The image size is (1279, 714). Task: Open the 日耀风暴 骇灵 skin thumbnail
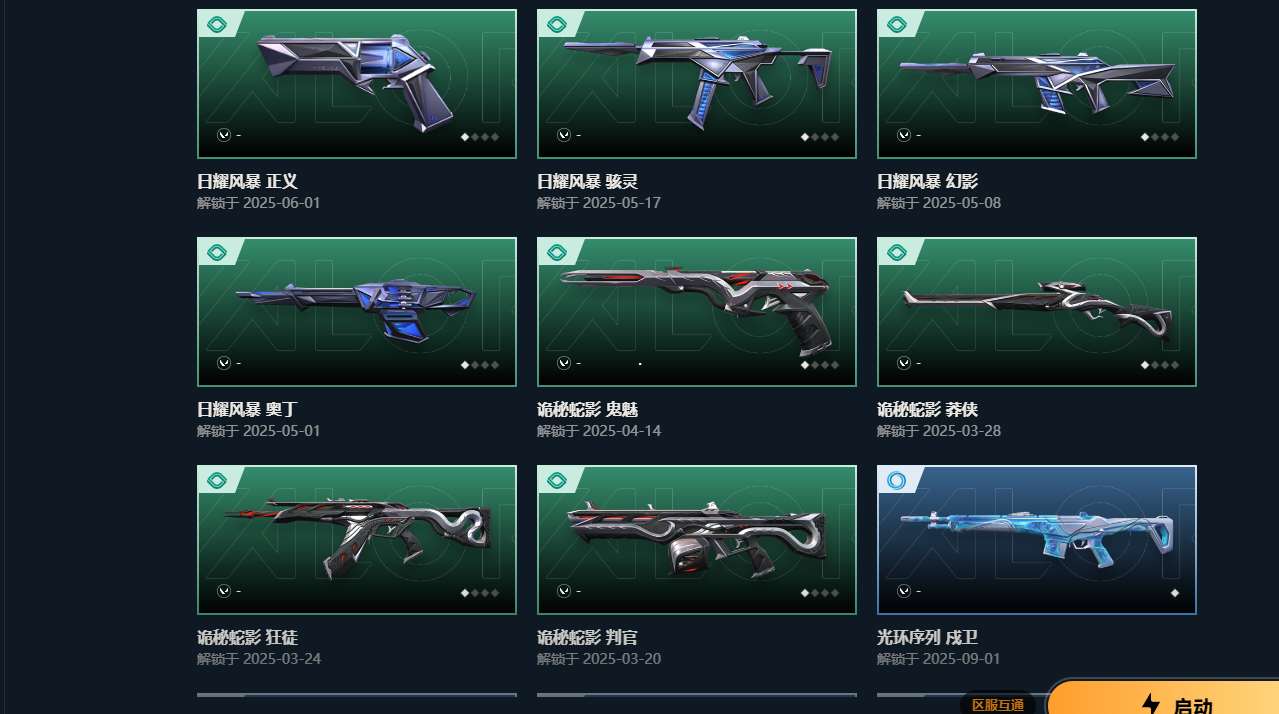pyautogui.click(x=697, y=84)
